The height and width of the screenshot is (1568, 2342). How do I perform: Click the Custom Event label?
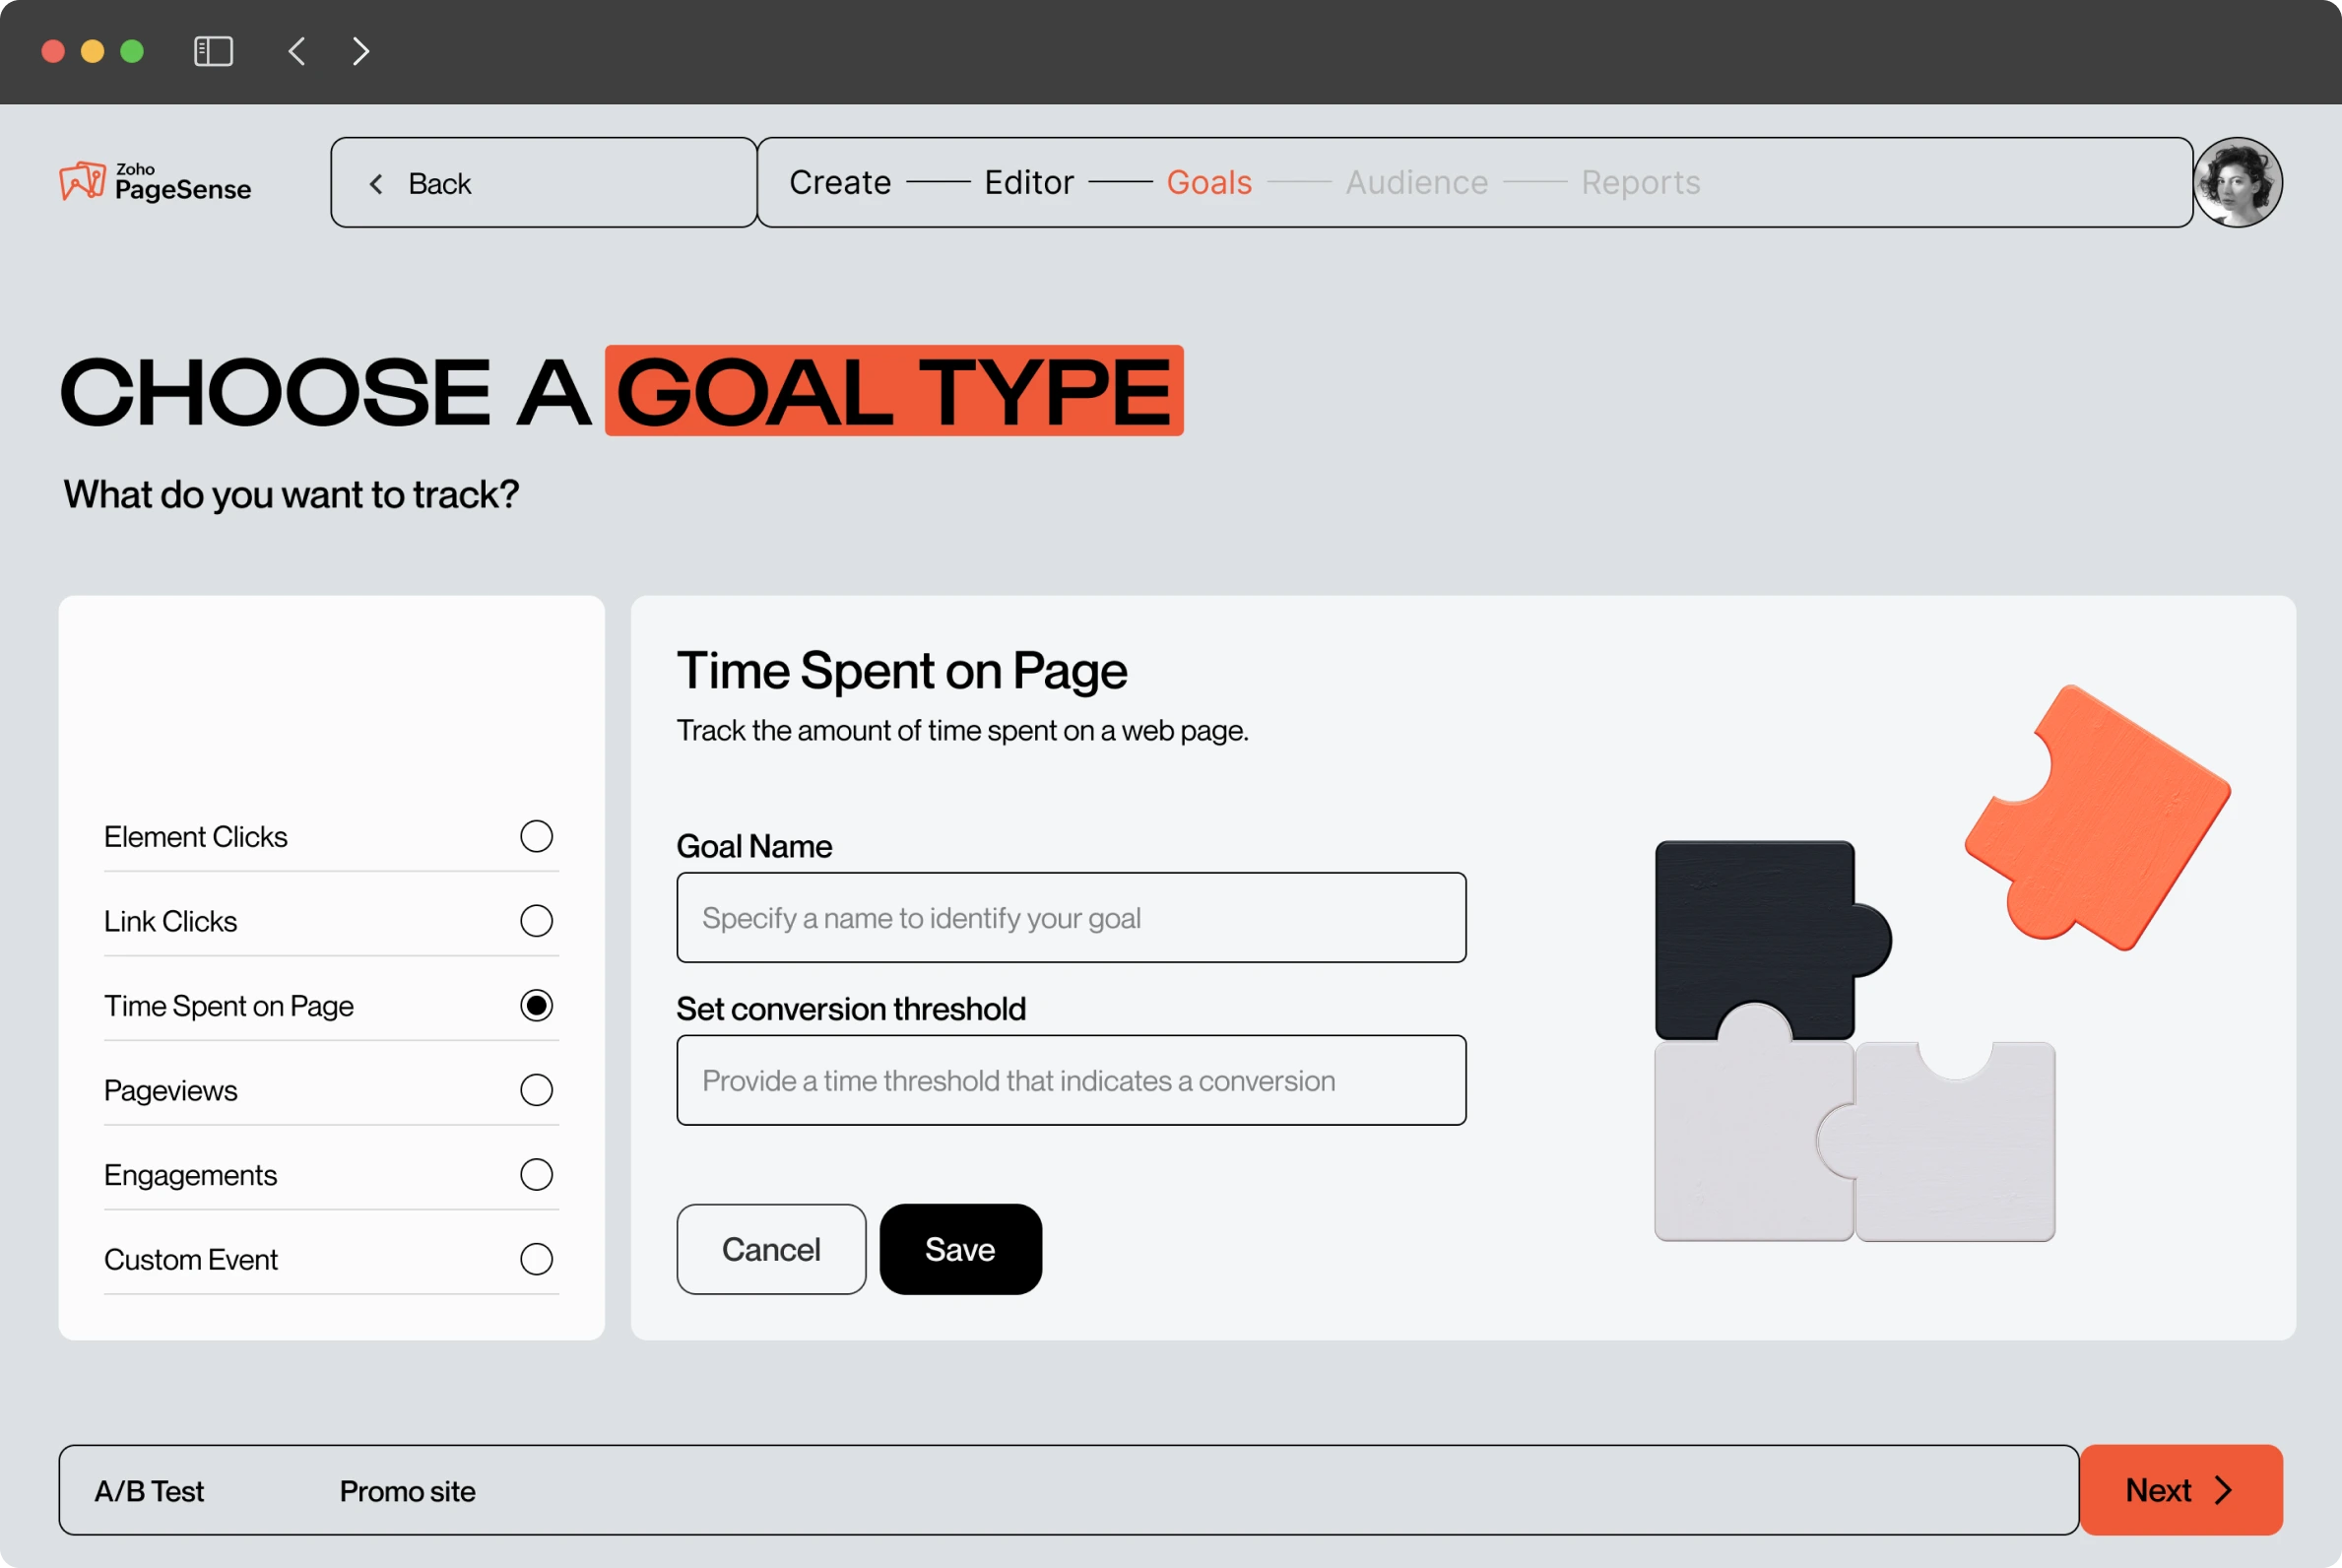tap(190, 1259)
